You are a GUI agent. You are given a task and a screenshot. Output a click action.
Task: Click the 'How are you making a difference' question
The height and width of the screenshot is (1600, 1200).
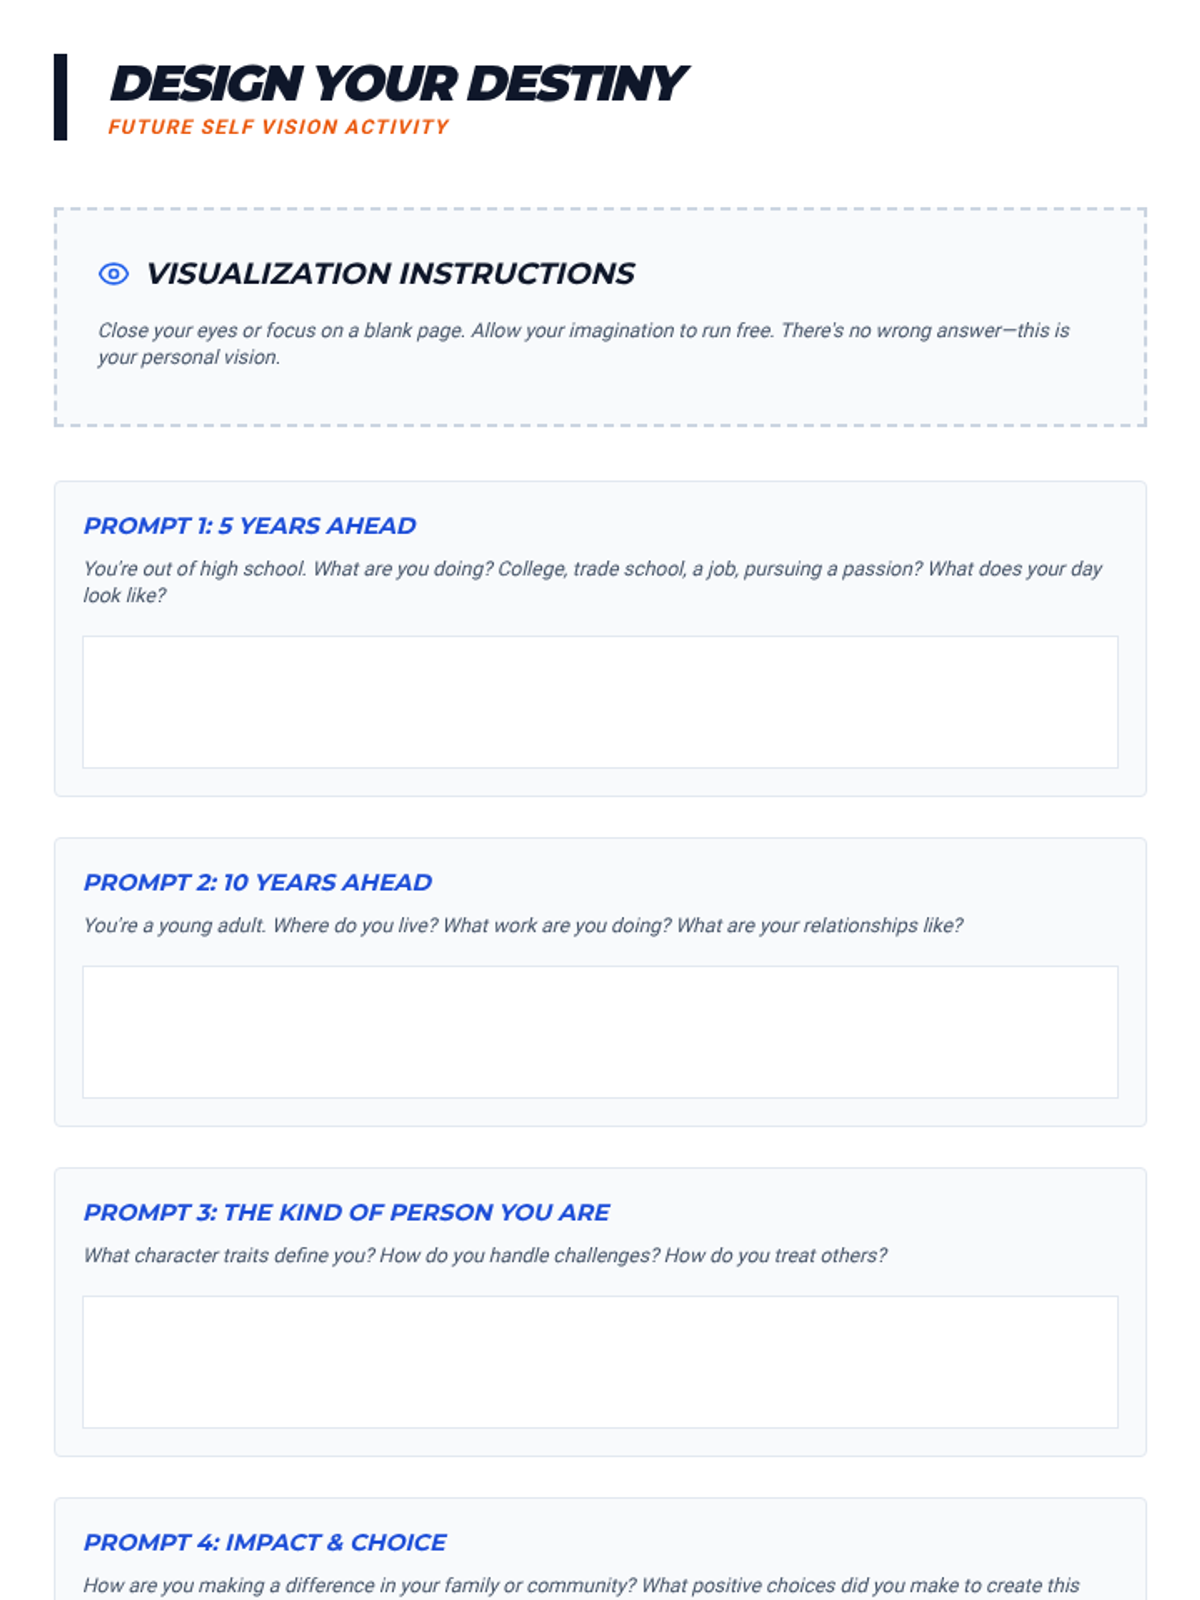pos(582,1586)
